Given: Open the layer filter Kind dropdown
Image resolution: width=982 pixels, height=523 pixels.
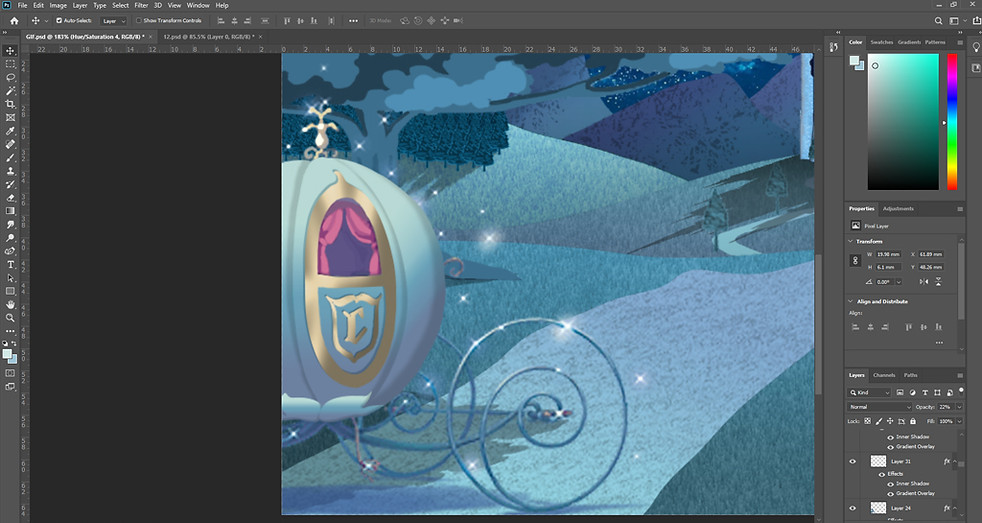Looking at the screenshot, I should tap(869, 393).
